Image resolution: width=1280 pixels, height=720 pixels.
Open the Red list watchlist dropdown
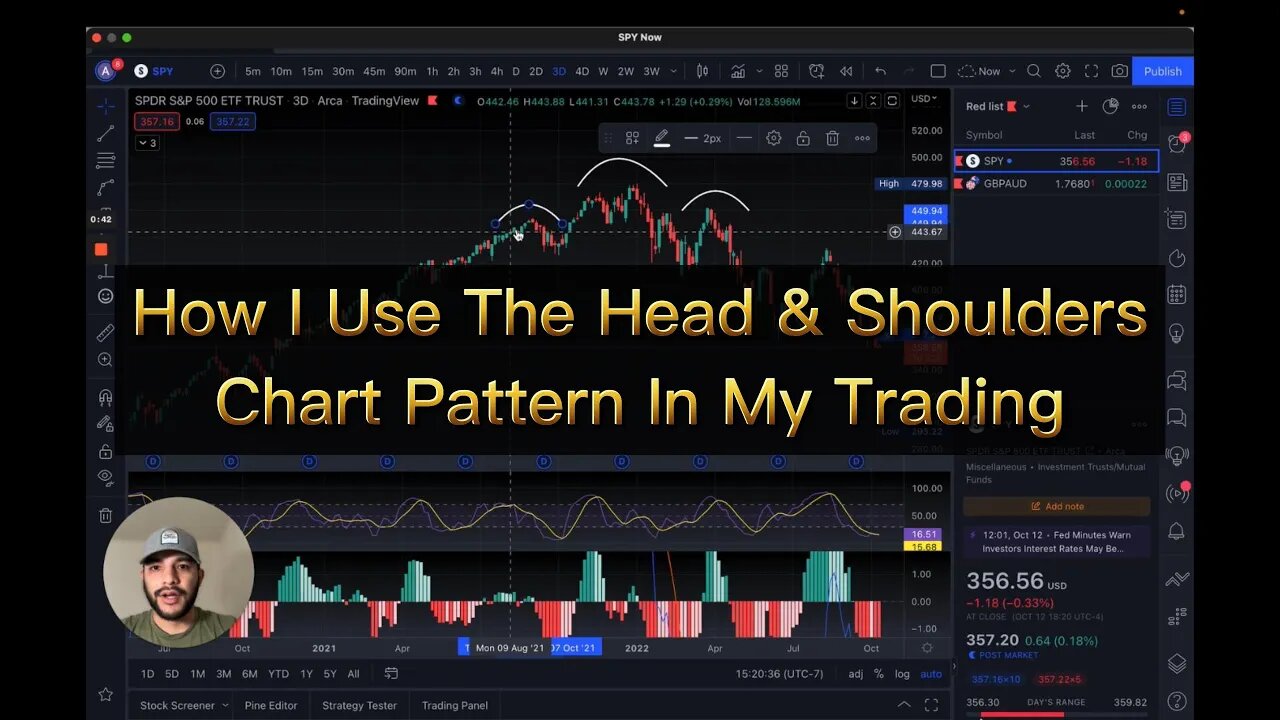[x=997, y=106]
